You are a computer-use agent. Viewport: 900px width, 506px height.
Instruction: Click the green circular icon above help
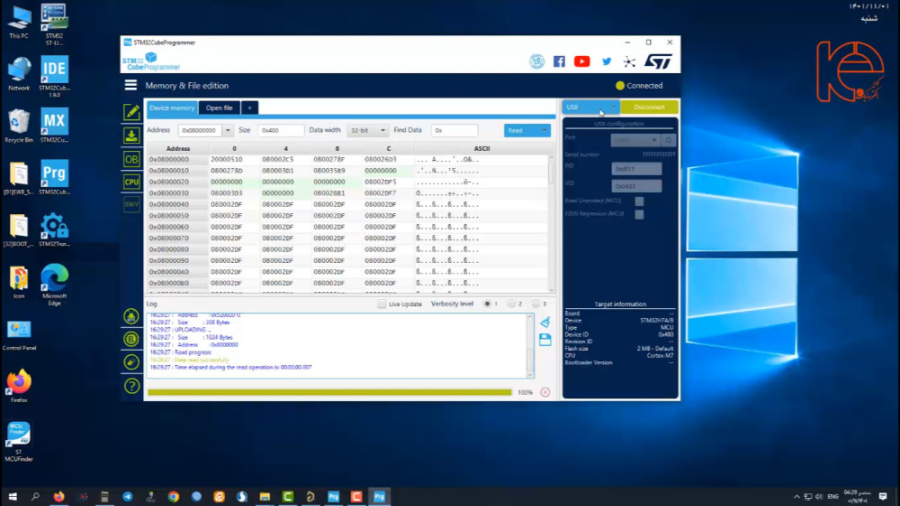point(131,362)
